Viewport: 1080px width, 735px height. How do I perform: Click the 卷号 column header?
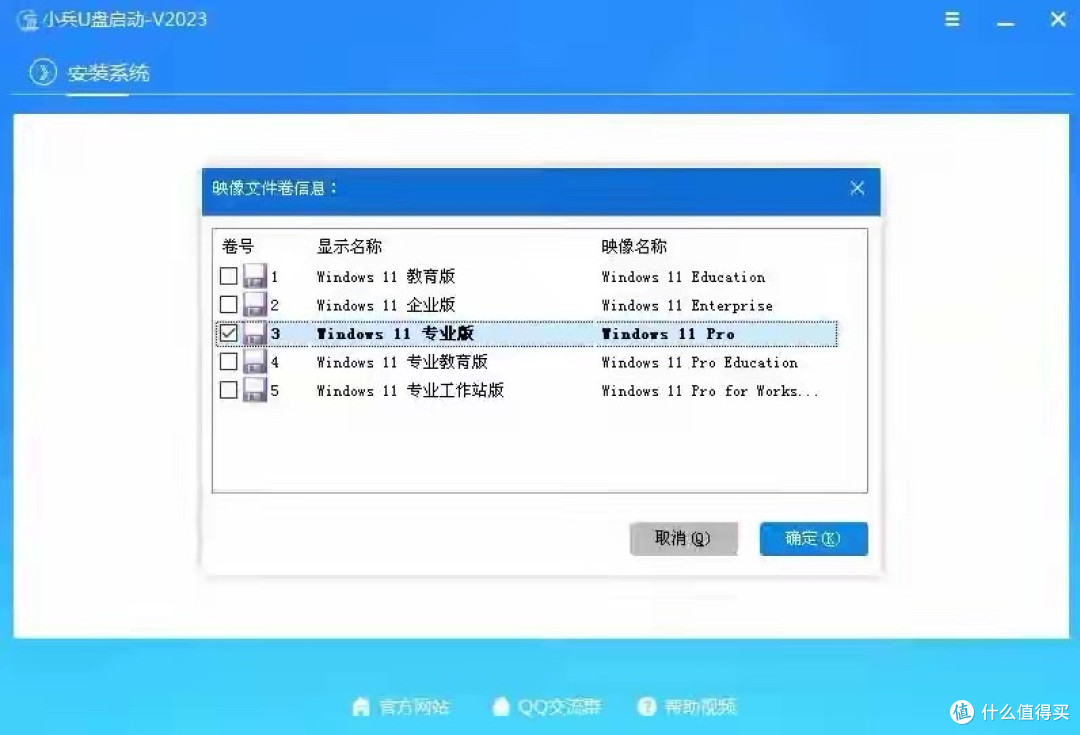(238, 246)
